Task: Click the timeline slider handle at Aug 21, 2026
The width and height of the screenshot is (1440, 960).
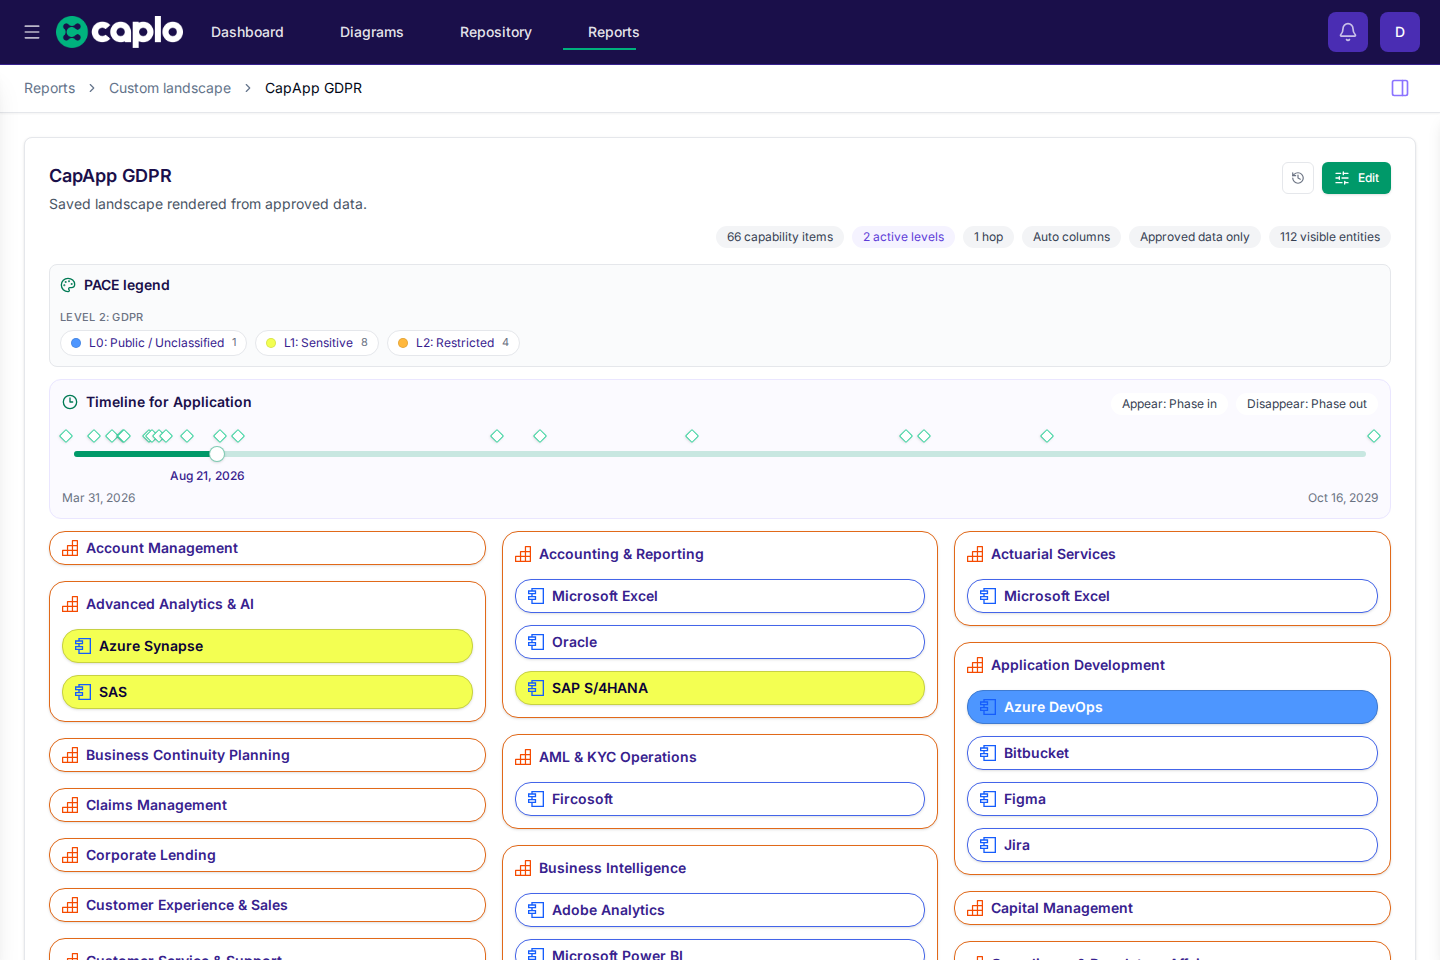Action: (217, 454)
